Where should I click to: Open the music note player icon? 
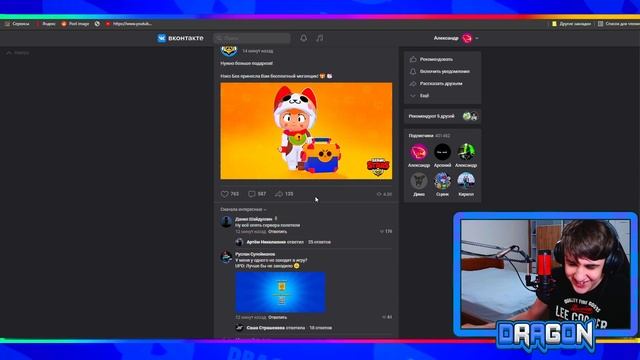(320, 38)
